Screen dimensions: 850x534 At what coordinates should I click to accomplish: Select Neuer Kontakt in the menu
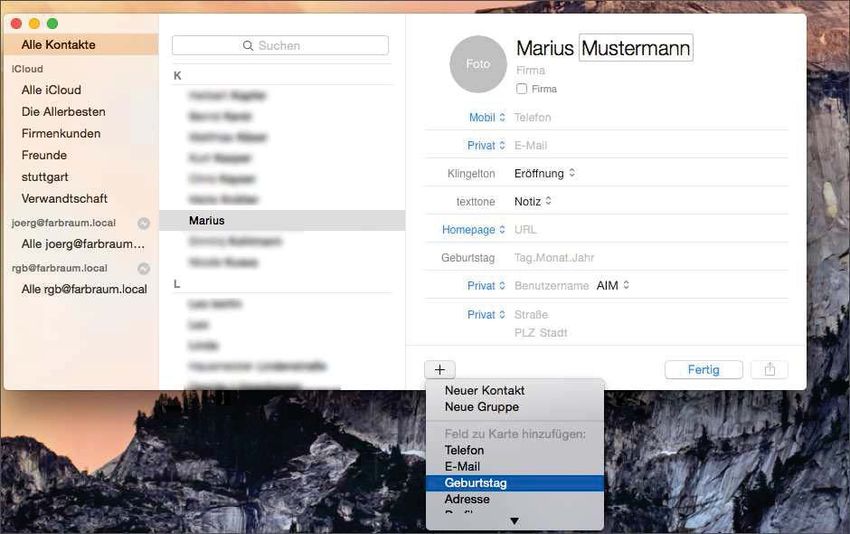485,391
